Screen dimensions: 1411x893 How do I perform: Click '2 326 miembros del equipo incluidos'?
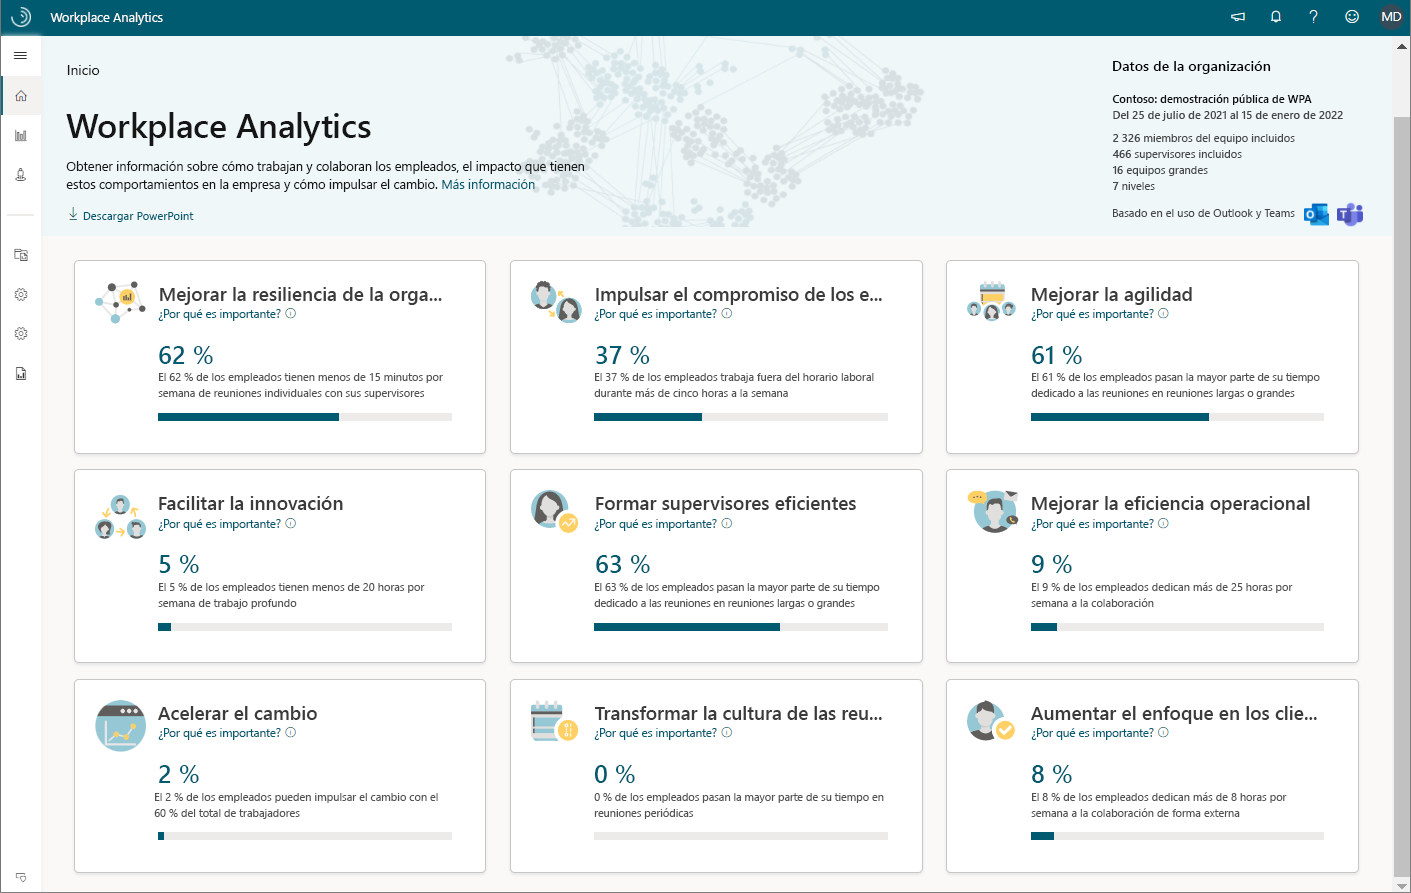point(1203,138)
